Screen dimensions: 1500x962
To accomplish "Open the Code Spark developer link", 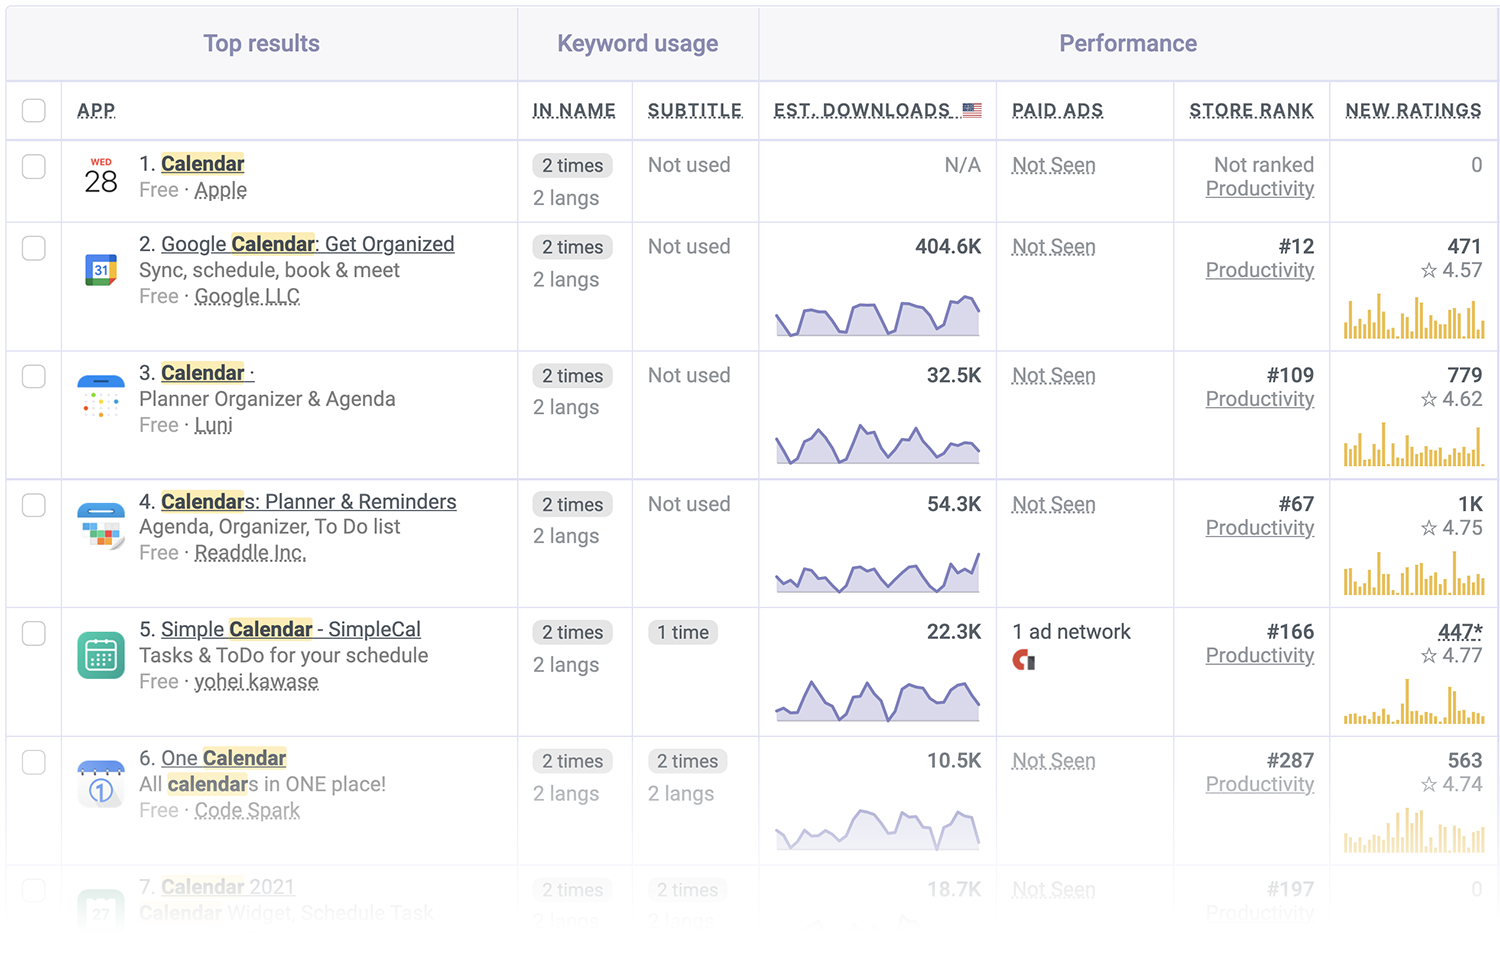I will point(247,810).
